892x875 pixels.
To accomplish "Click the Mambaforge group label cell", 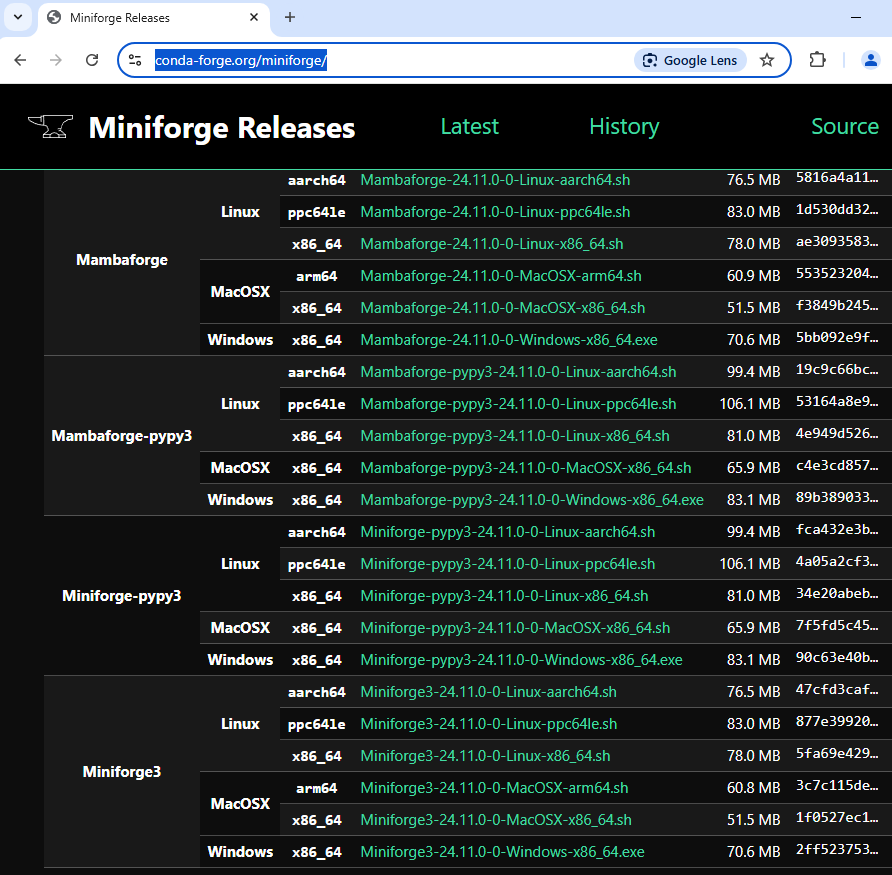I will 122,260.
